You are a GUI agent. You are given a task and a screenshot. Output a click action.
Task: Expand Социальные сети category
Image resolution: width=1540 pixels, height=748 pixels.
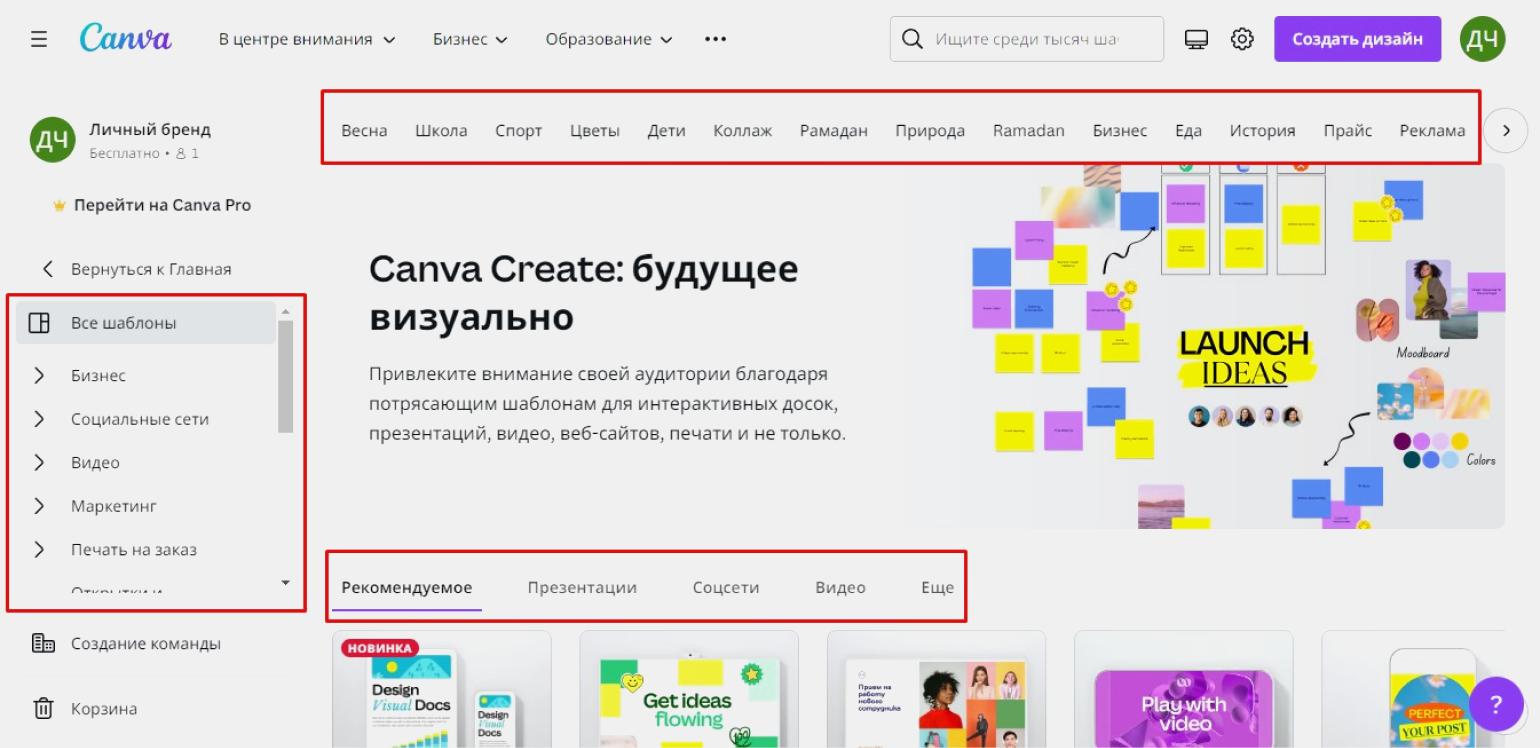pos(39,419)
